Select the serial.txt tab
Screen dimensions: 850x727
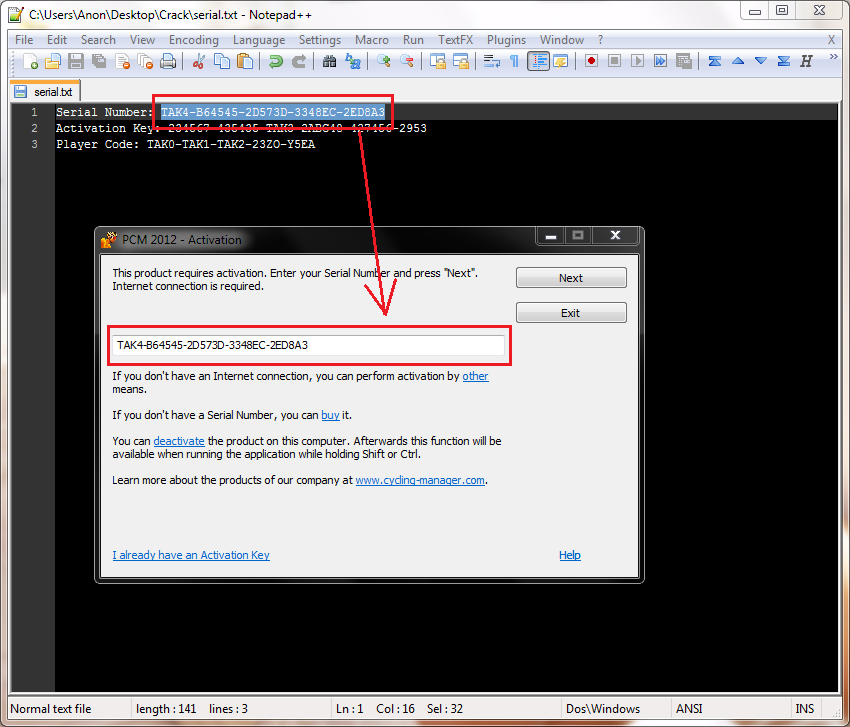(x=46, y=92)
